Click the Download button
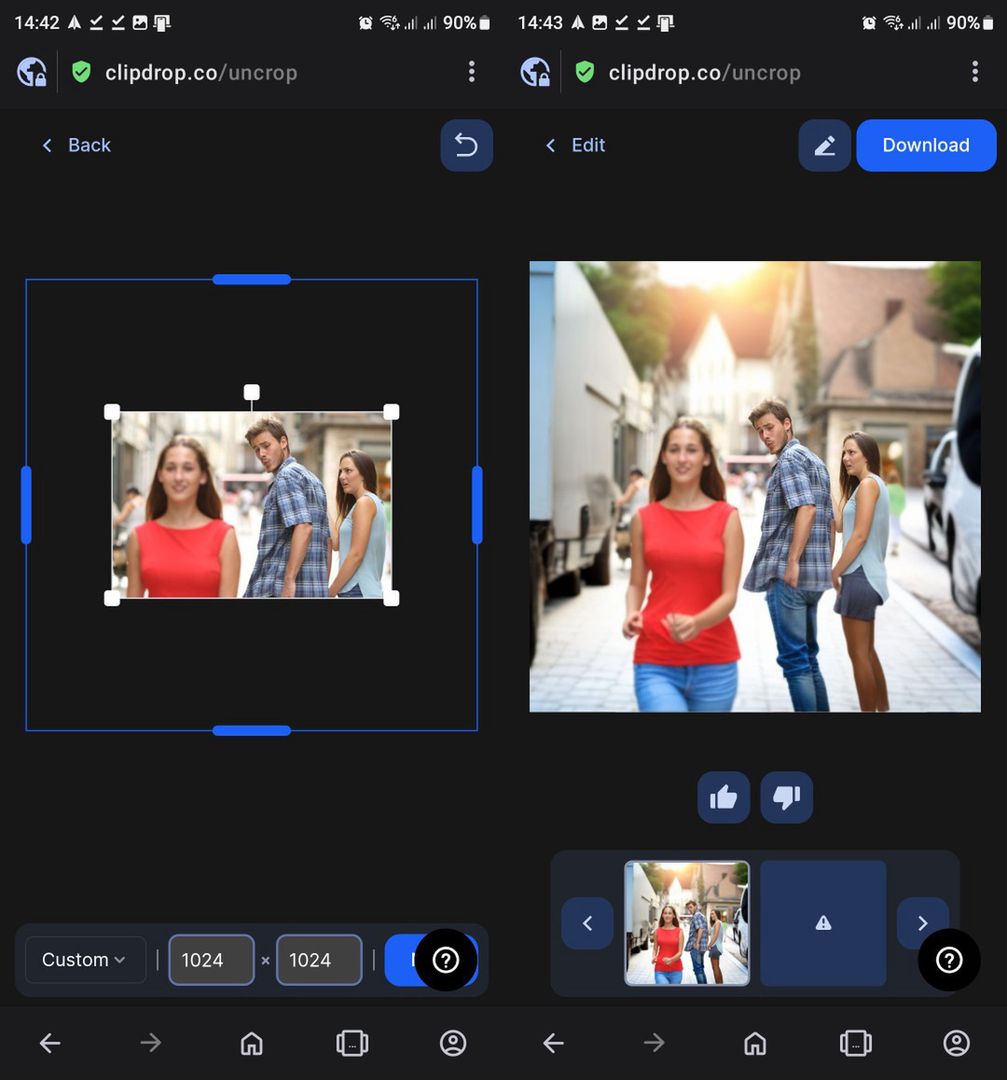The image size is (1007, 1080). 926,145
